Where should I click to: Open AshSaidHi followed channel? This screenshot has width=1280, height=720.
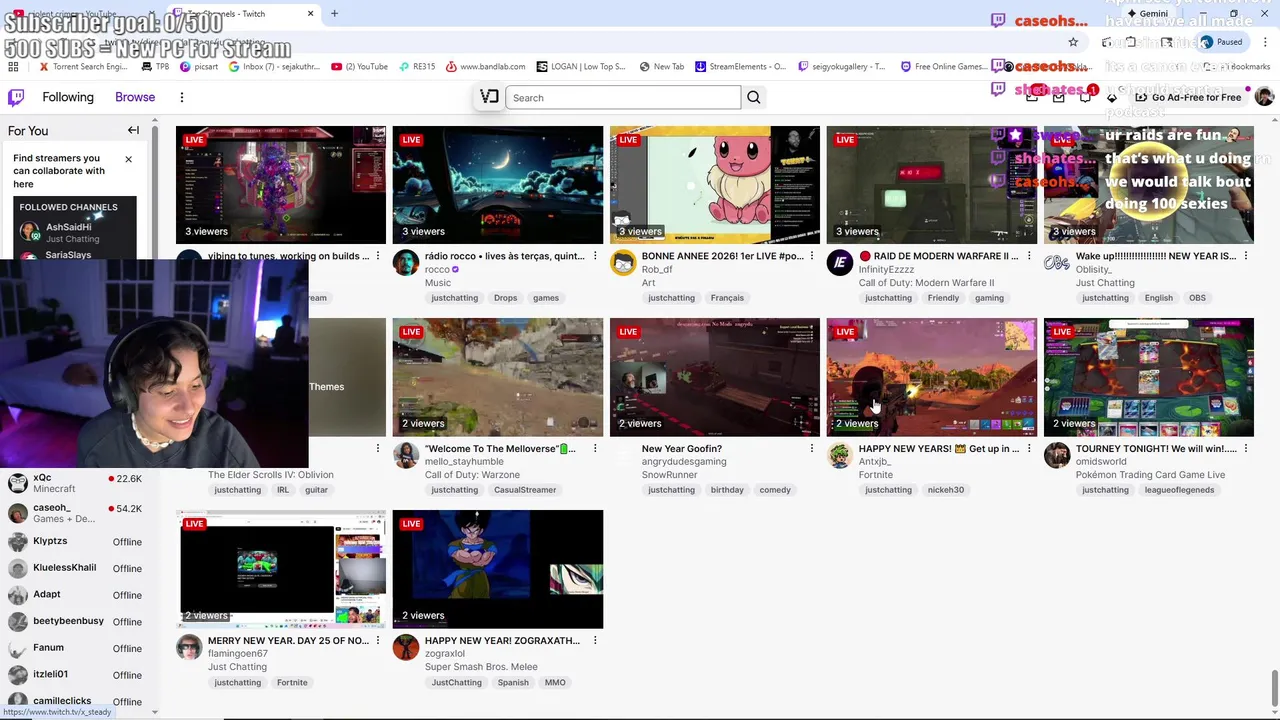[x=75, y=232]
